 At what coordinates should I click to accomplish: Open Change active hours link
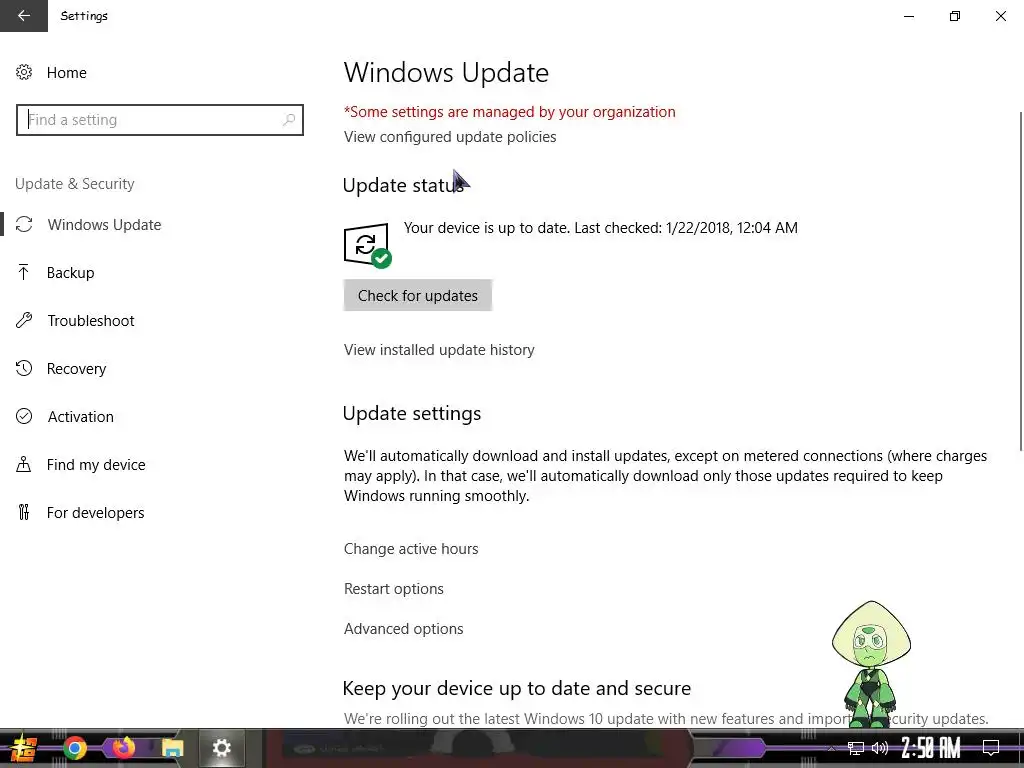(x=411, y=549)
